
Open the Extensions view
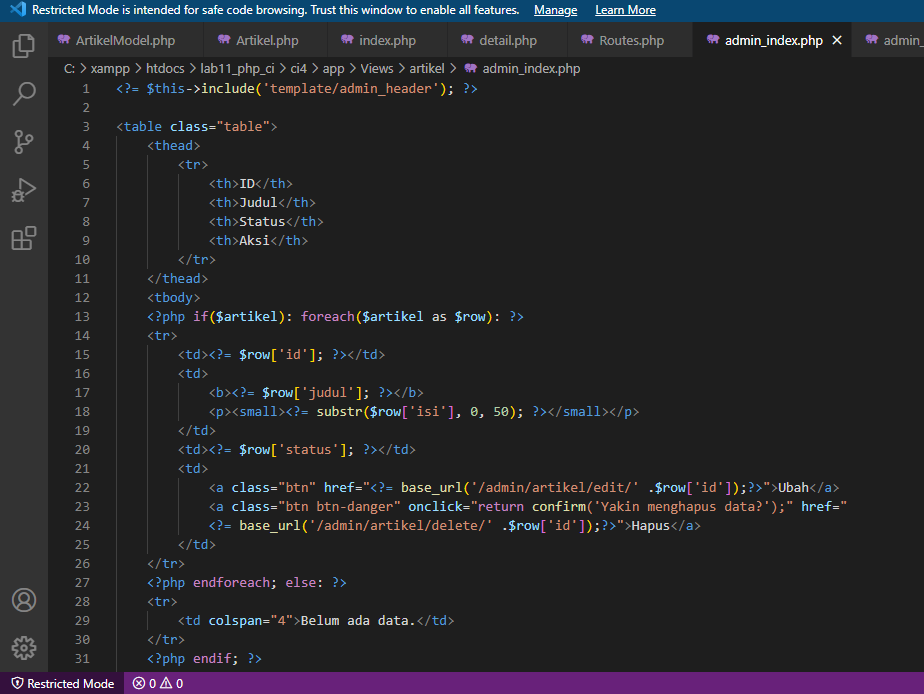click(23, 238)
